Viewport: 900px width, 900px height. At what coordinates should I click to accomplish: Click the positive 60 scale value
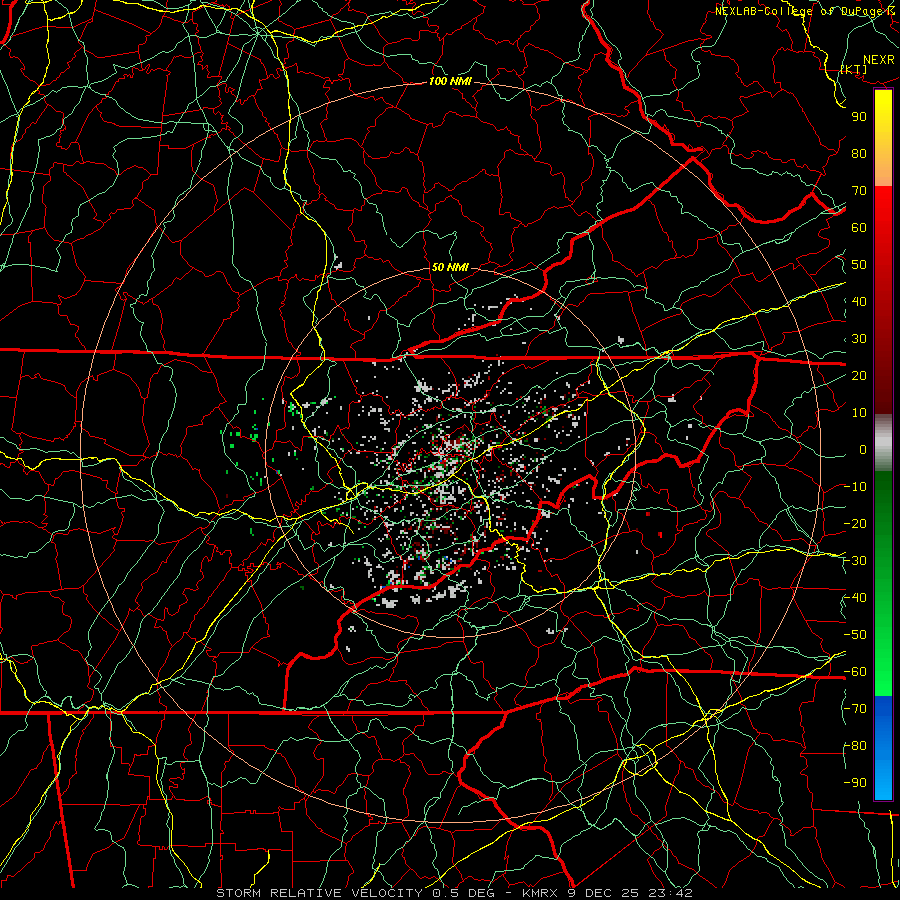(859, 228)
